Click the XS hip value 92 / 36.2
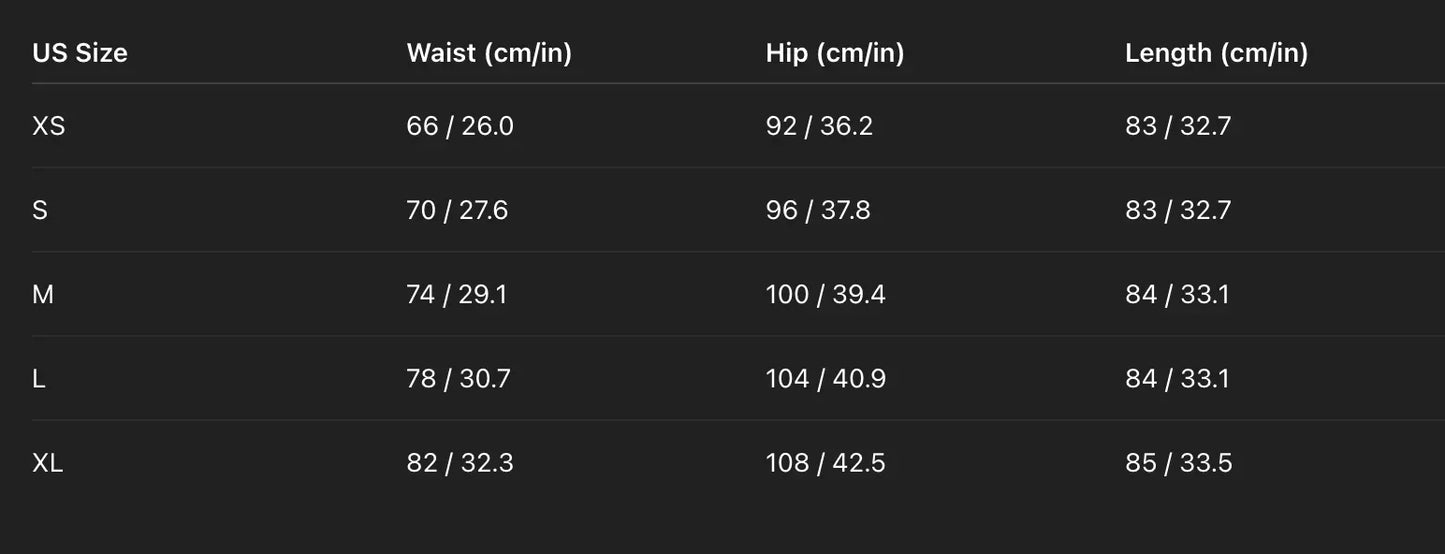Image resolution: width=1445 pixels, height=554 pixels. coord(819,126)
